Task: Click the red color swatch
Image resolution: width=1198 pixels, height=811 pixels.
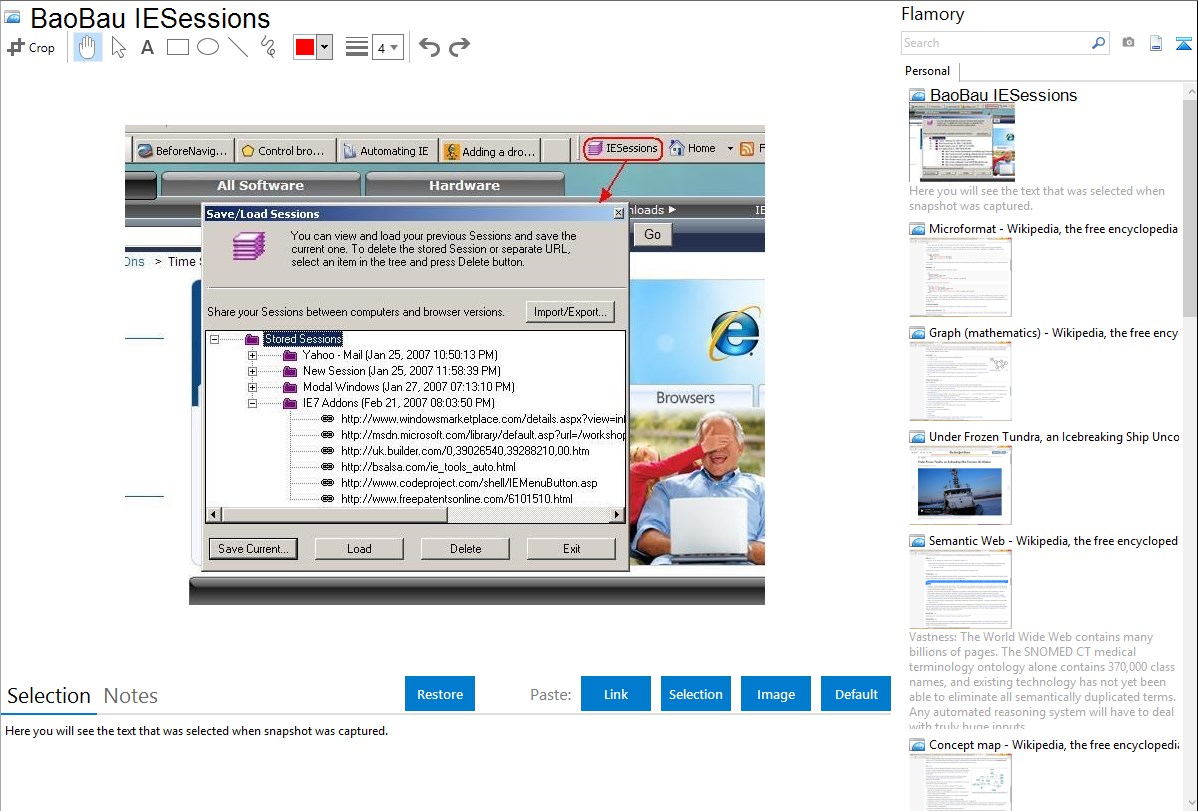Action: point(305,47)
